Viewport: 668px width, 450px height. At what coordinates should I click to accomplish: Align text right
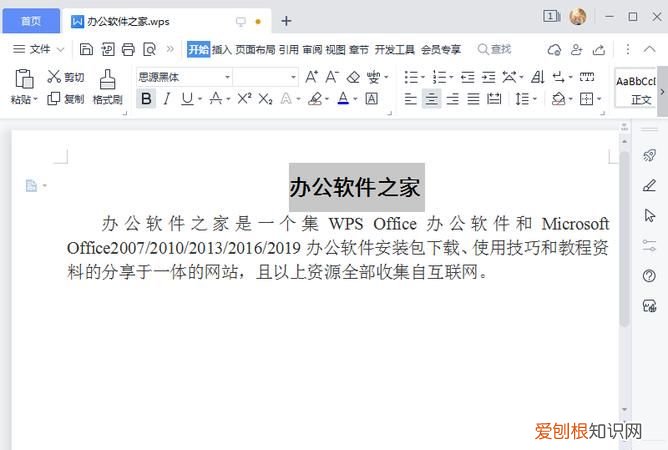[x=452, y=99]
